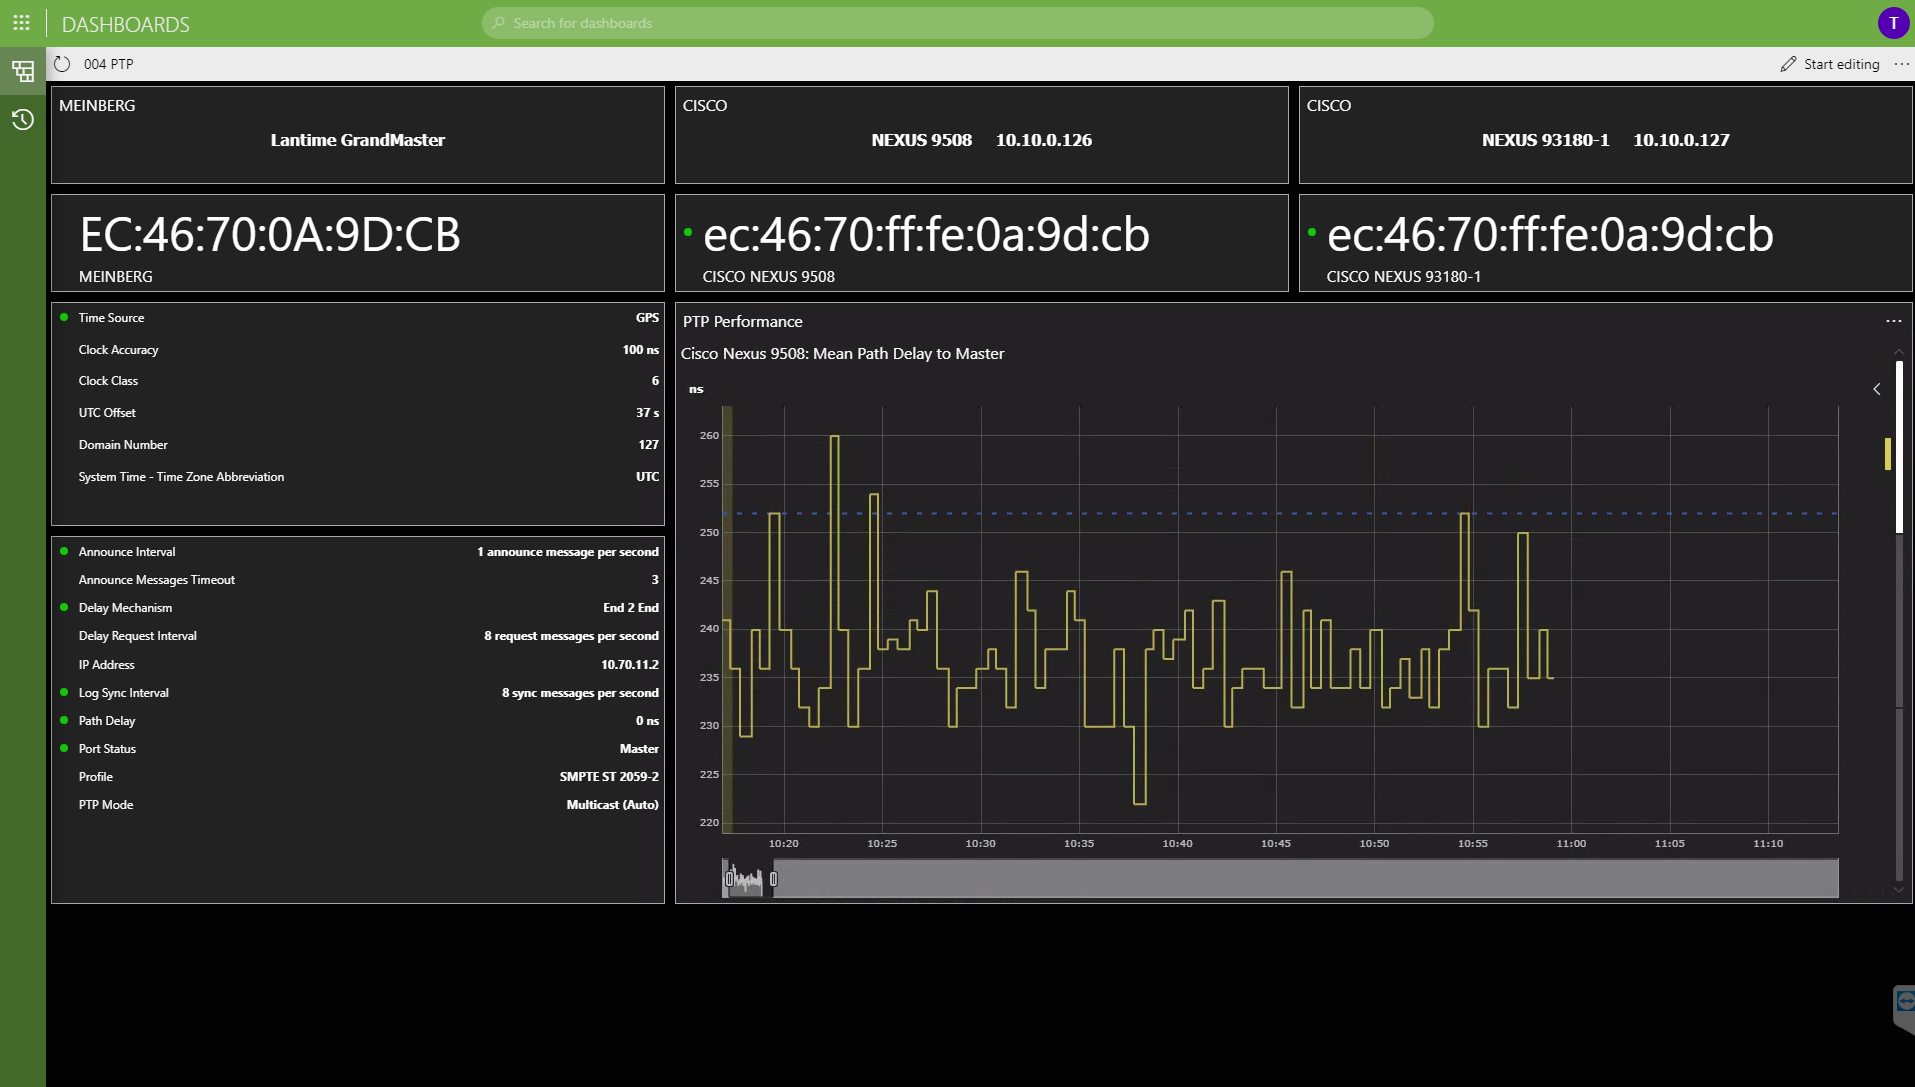Screen dimensions: 1915x1087
Task: Click the PTP Mode Multicast (Auto) value
Action: point(612,805)
